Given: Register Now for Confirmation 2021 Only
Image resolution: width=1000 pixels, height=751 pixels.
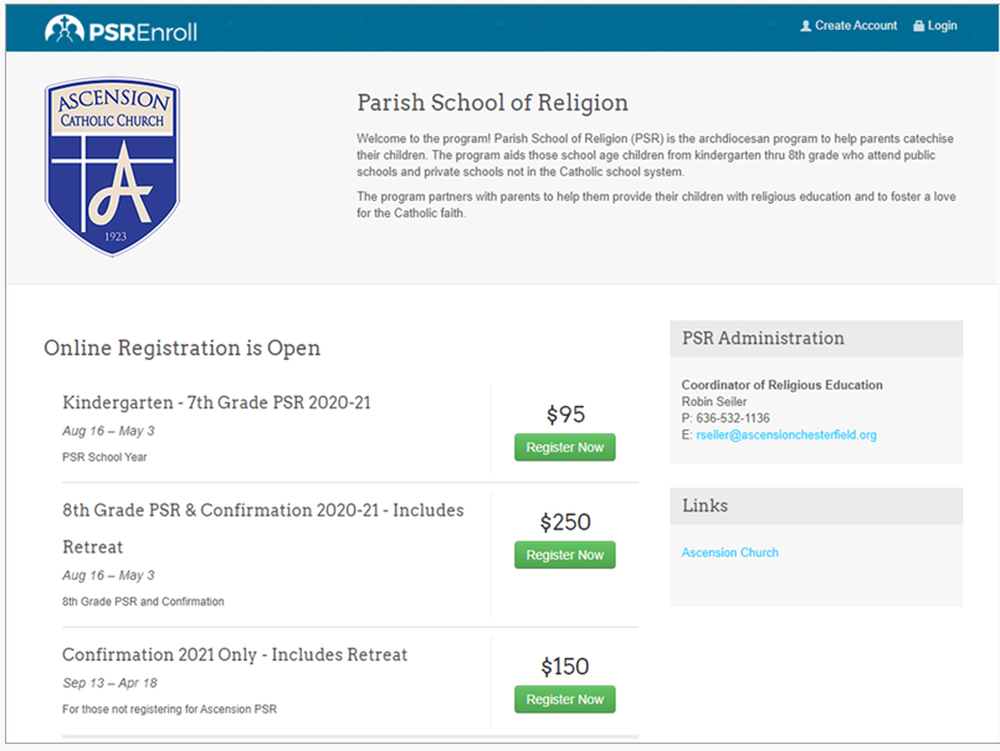Looking at the screenshot, I should coord(565,699).
